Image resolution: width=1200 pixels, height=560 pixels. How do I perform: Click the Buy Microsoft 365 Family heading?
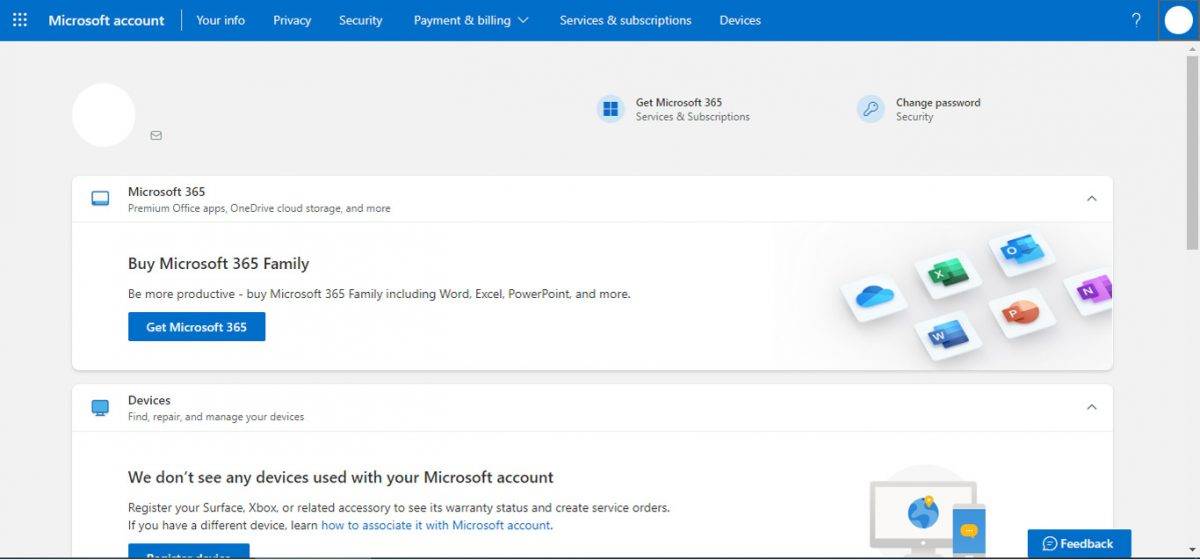pyautogui.click(x=219, y=264)
